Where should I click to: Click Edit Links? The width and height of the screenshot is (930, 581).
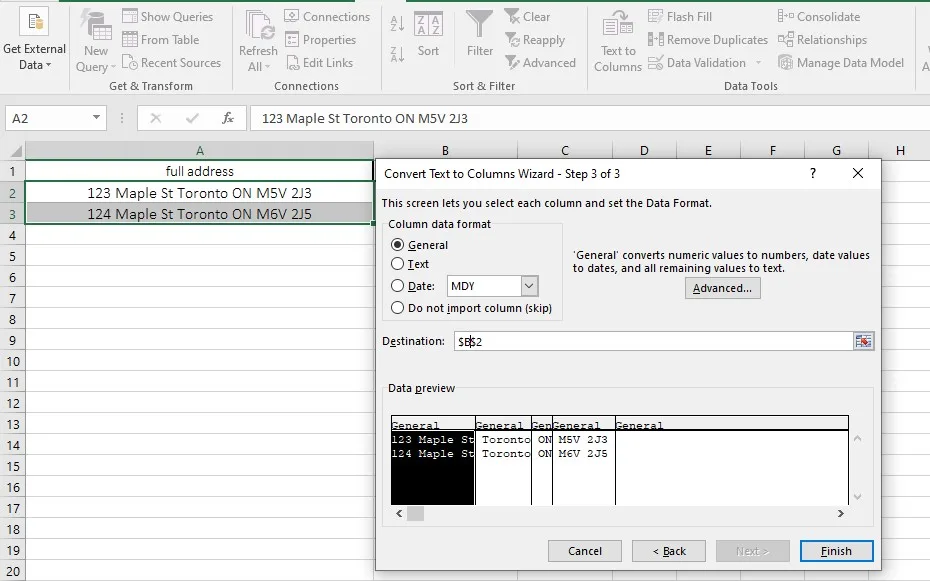coord(319,62)
